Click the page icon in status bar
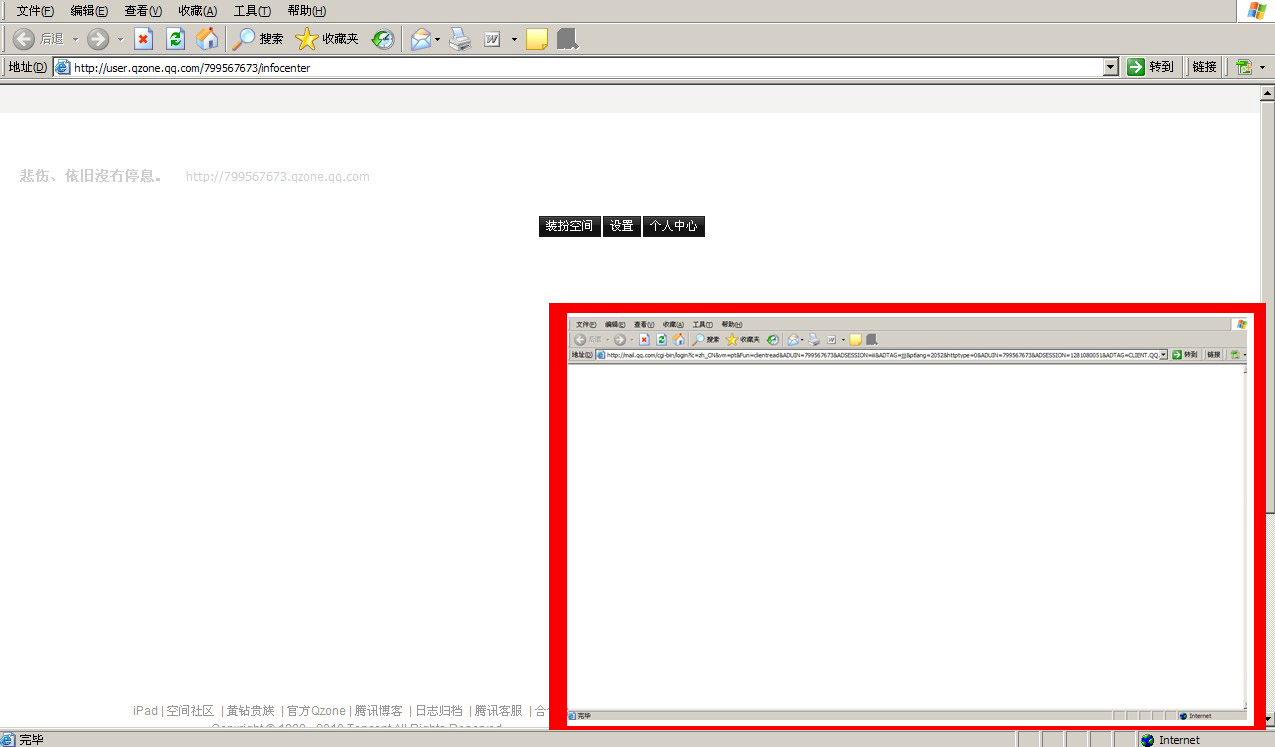This screenshot has width=1275, height=747. click(x=9, y=740)
